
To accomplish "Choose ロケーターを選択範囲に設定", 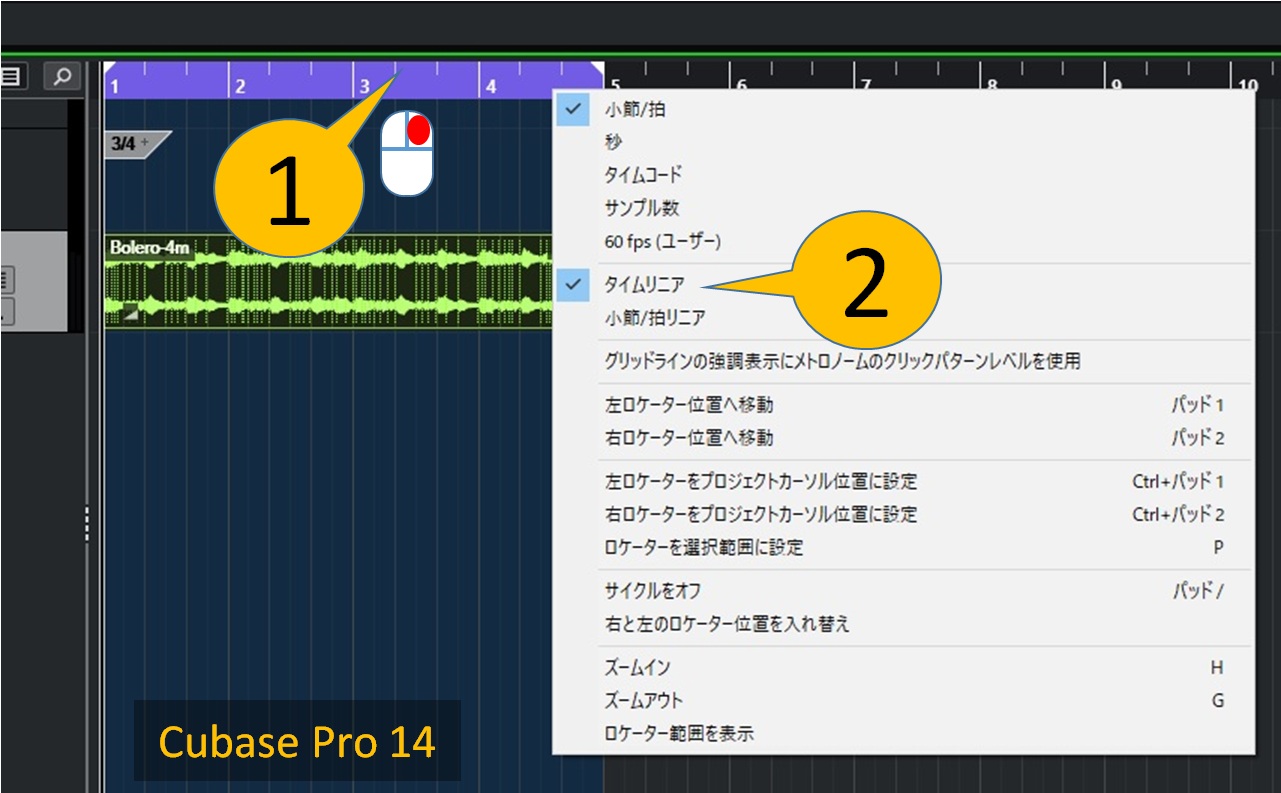I will [703, 547].
